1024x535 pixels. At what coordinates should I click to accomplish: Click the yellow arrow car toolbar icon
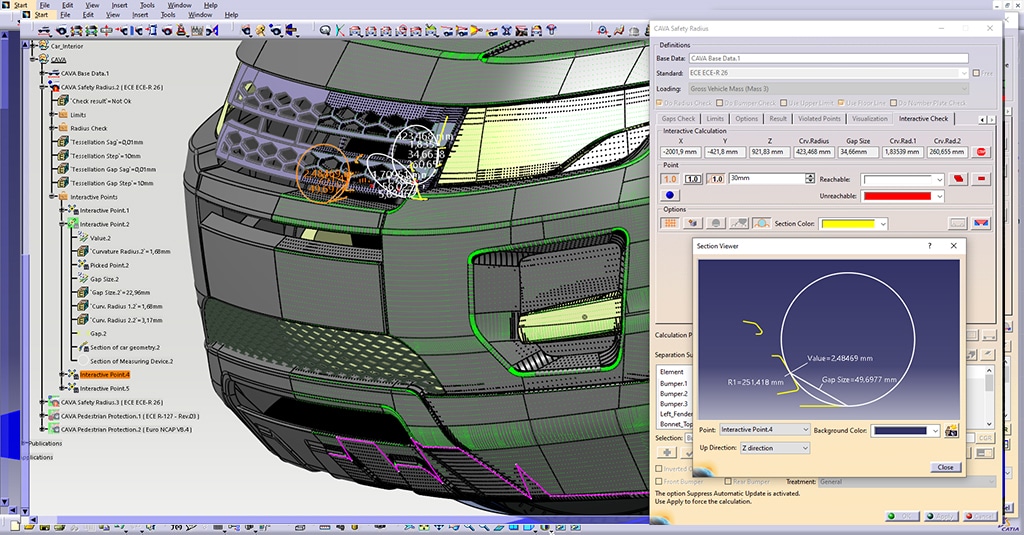(x=476, y=30)
